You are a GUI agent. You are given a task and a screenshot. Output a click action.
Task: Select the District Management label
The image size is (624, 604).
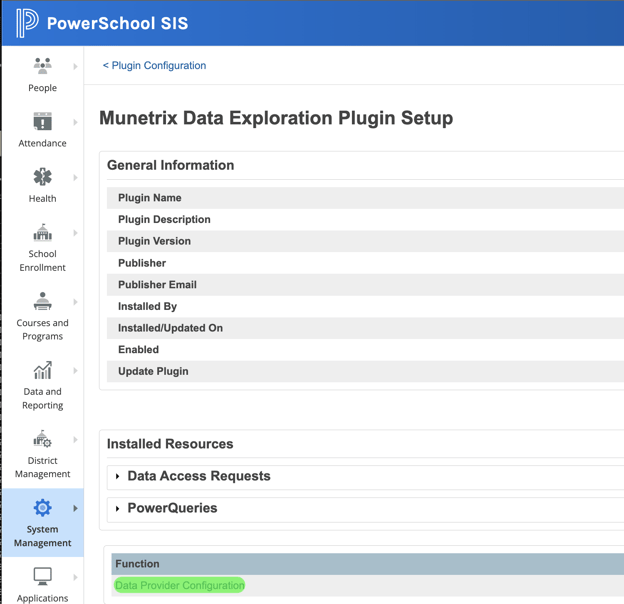pos(43,467)
